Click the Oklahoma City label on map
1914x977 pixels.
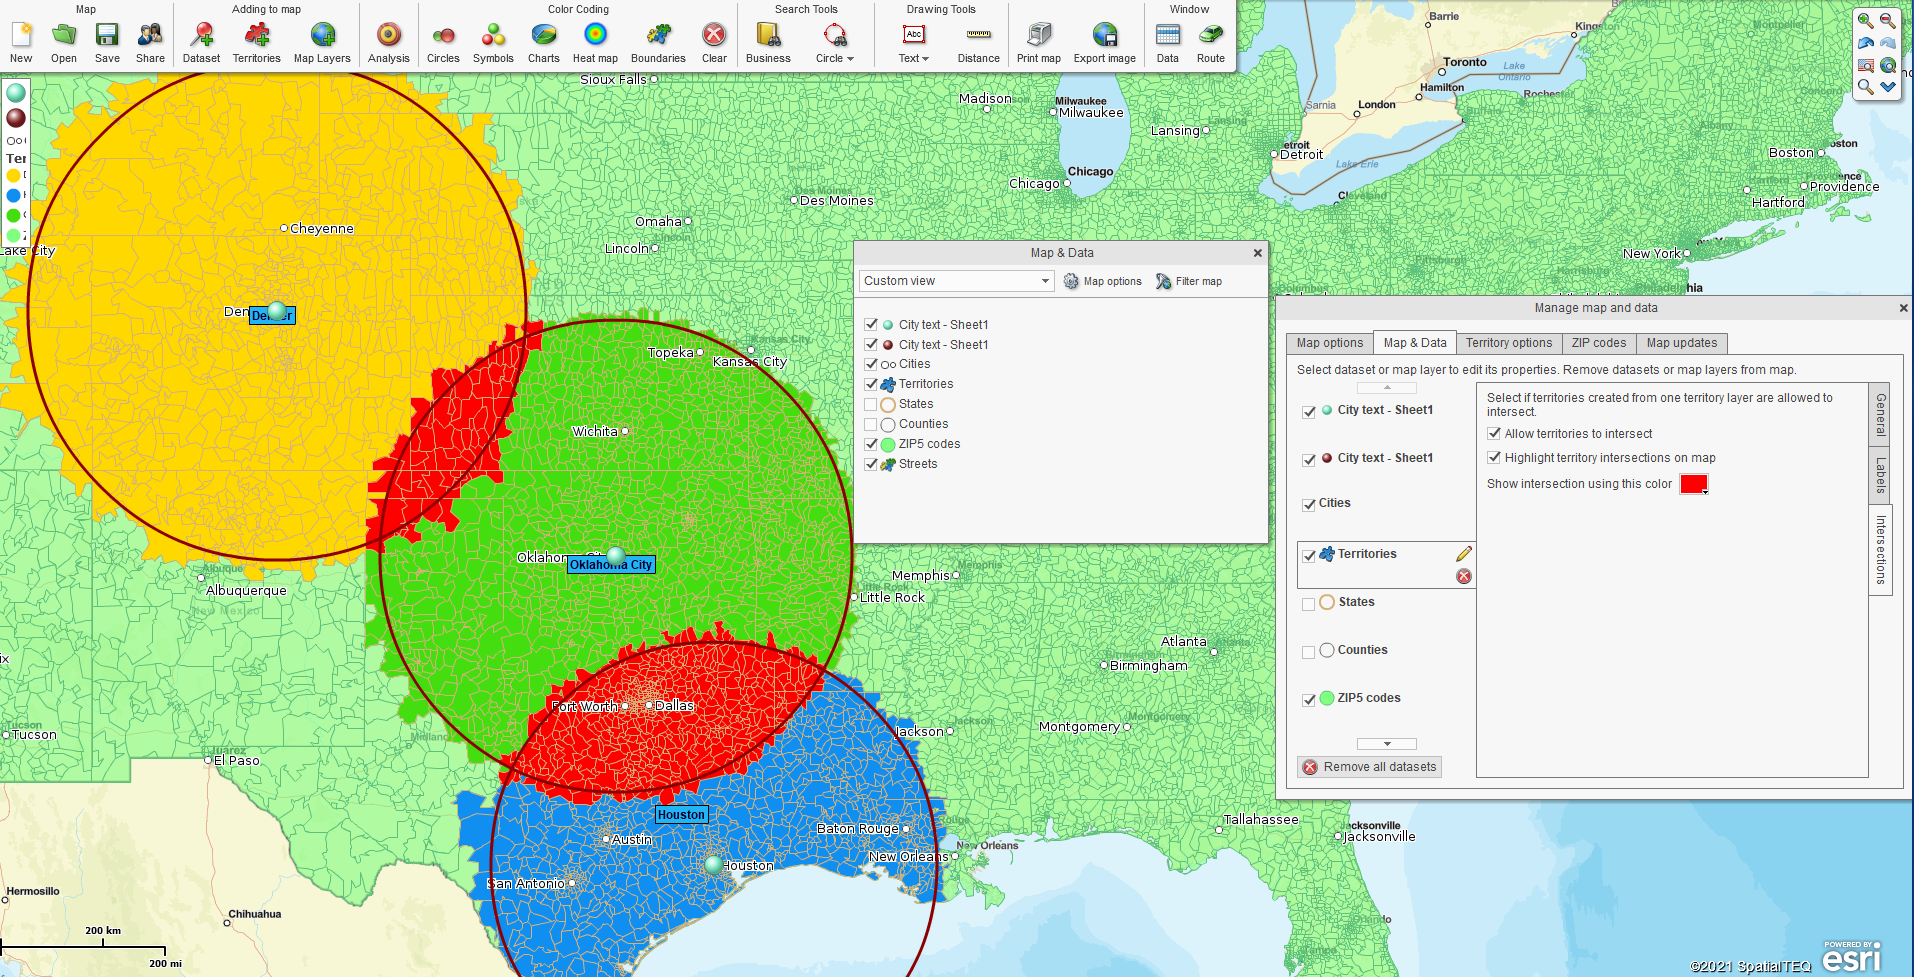pos(611,565)
